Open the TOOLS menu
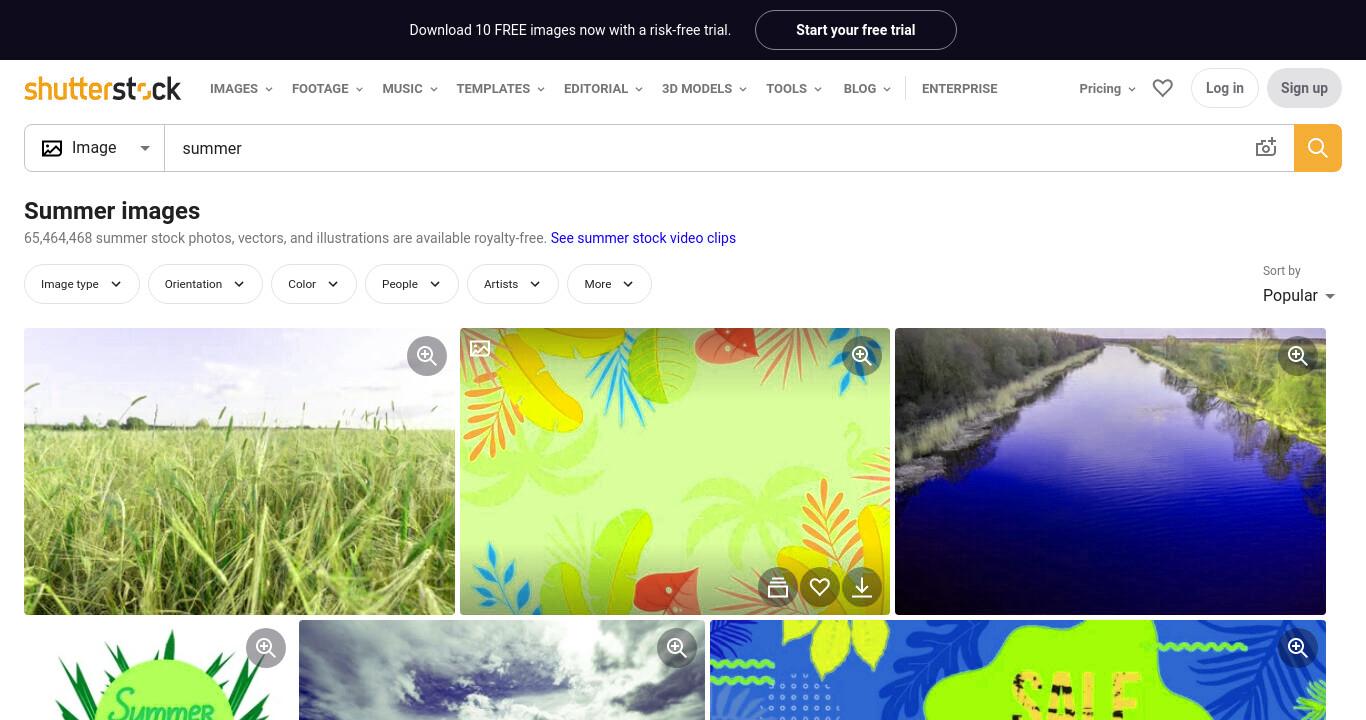1366x720 pixels. 794,88
